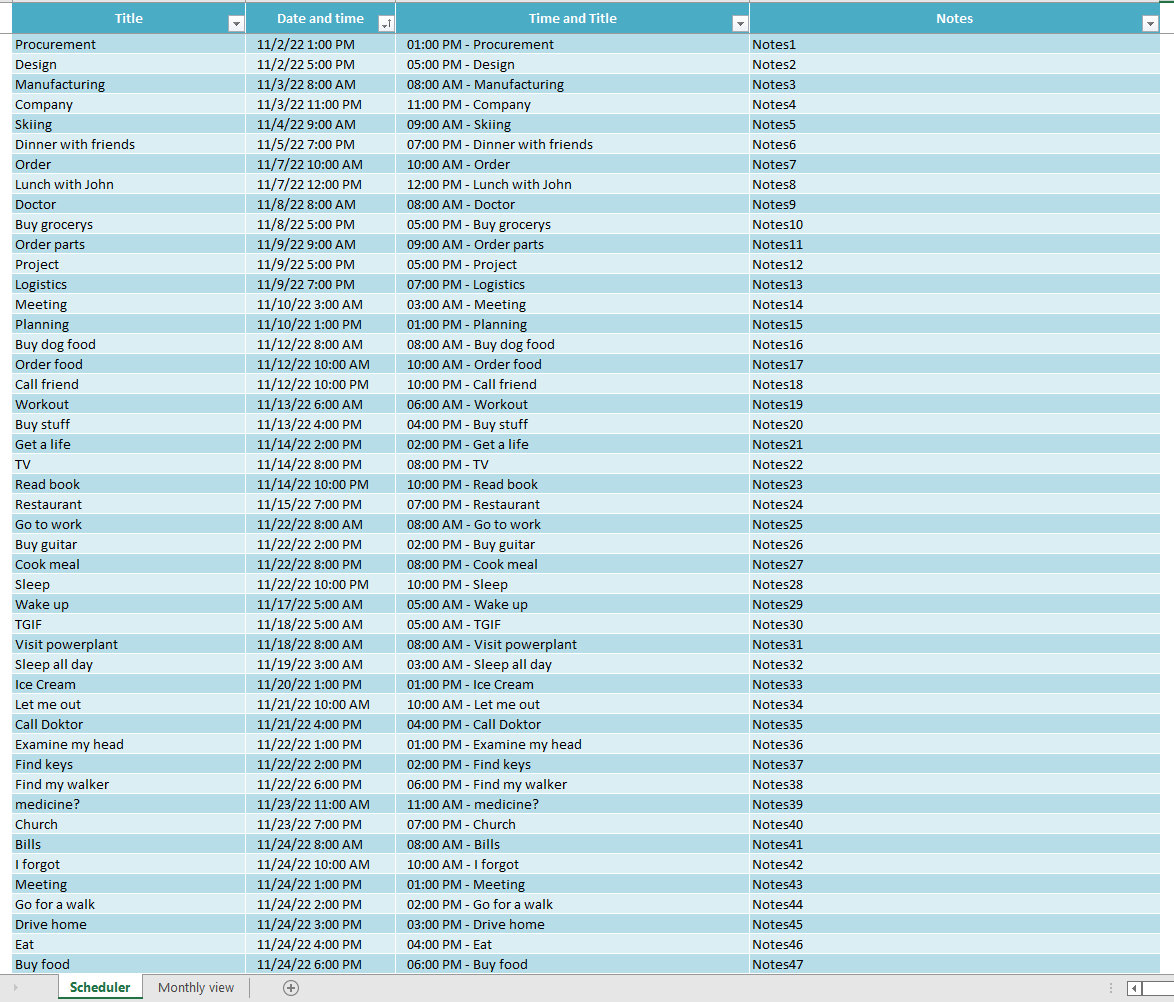Select the Procurement title cell
The height and width of the screenshot is (1002, 1174).
point(129,44)
